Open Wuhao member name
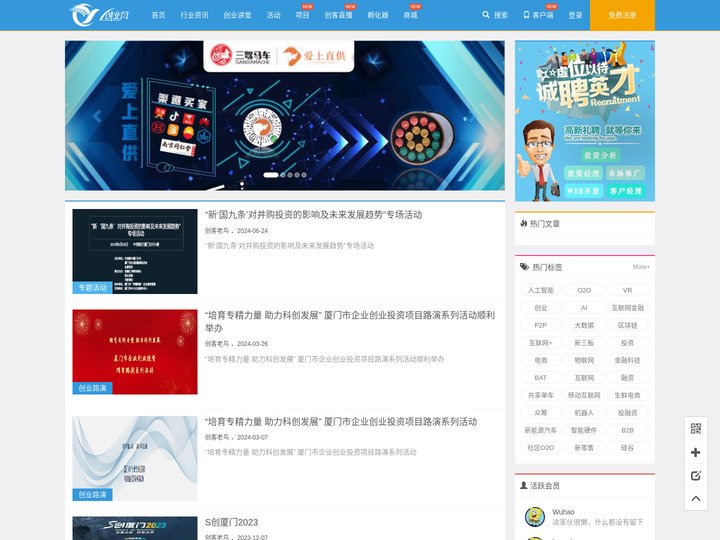 [563, 512]
